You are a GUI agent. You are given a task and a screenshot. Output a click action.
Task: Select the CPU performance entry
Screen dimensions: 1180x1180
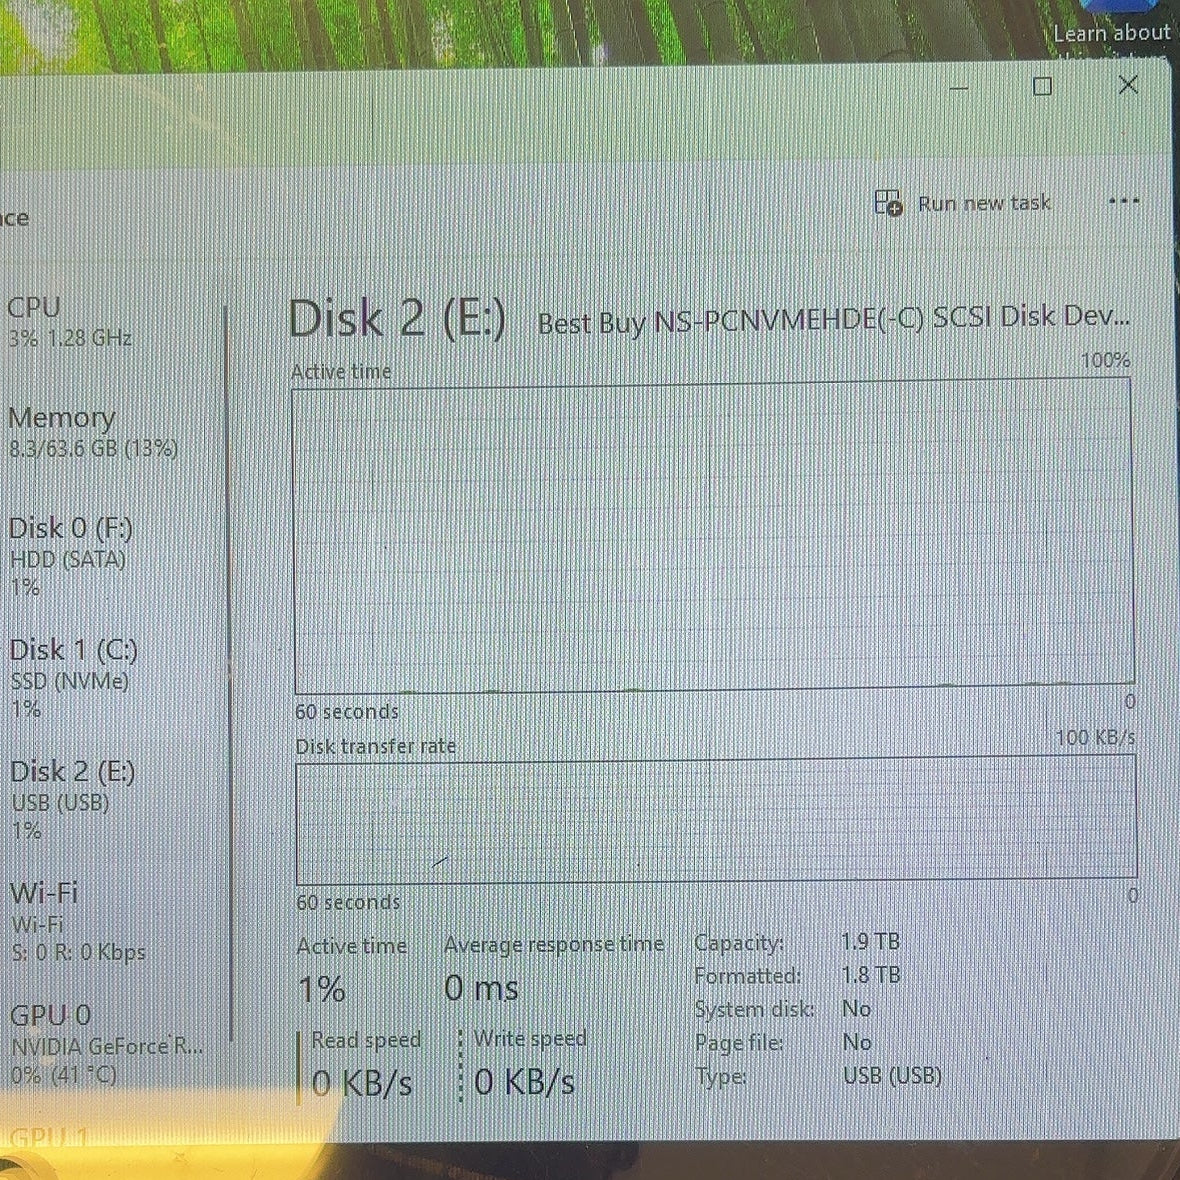tap(70, 322)
